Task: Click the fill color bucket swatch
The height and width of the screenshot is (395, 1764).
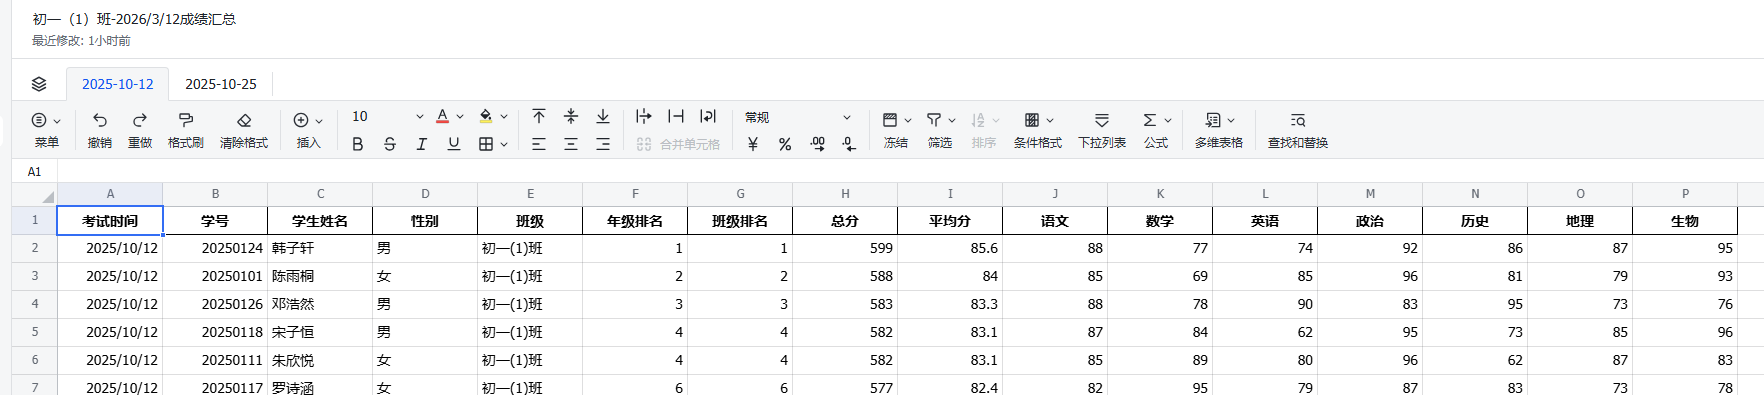Action: (x=486, y=117)
